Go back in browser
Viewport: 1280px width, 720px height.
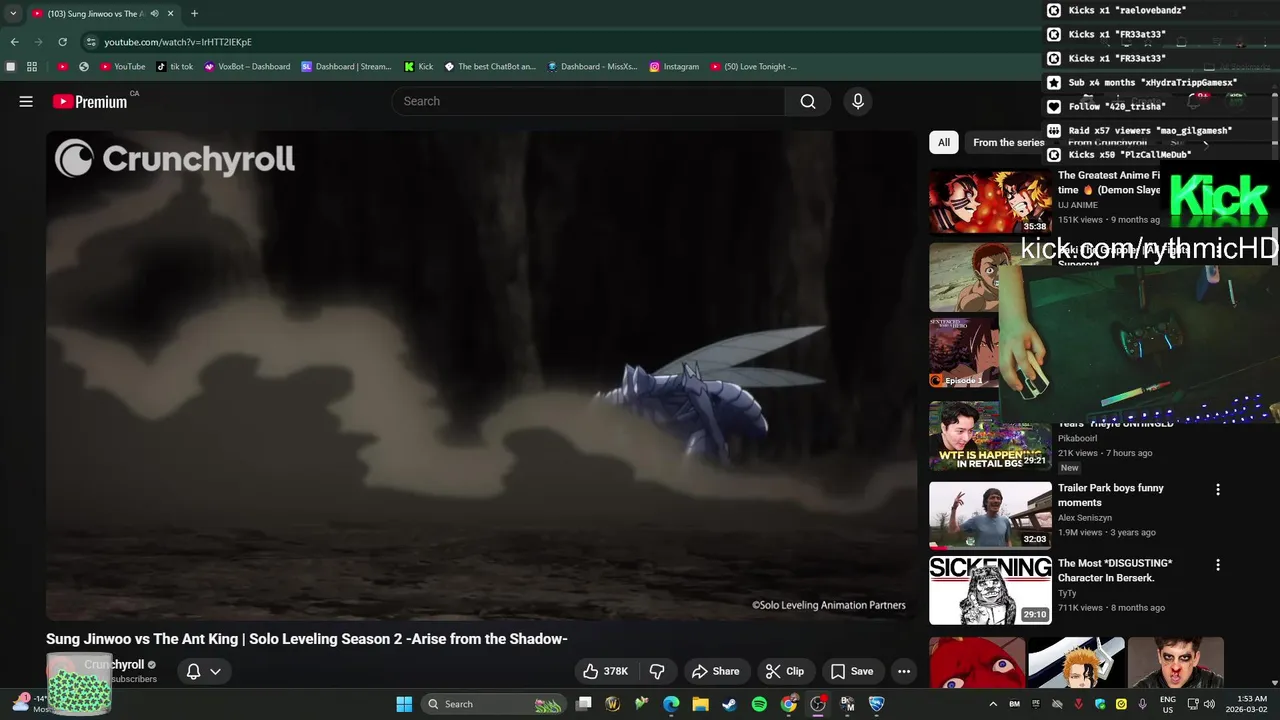[14, 42]
